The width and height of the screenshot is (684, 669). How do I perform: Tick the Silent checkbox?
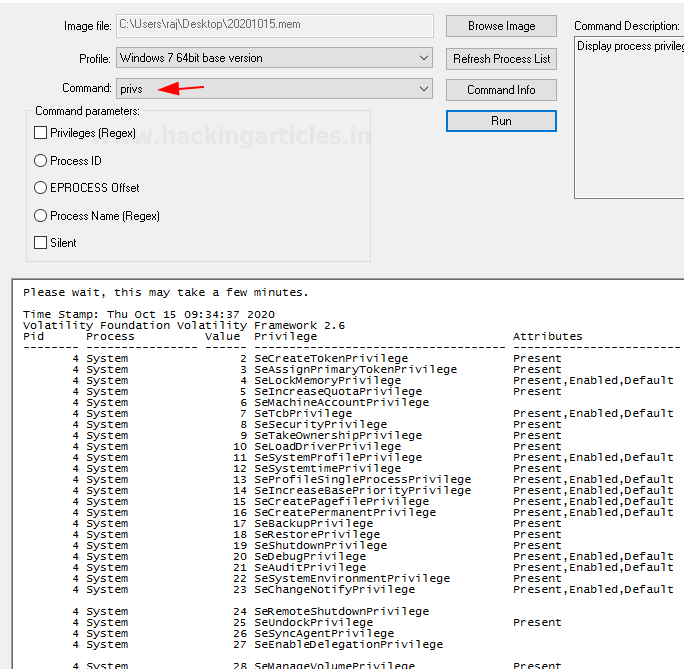[41, 242]
